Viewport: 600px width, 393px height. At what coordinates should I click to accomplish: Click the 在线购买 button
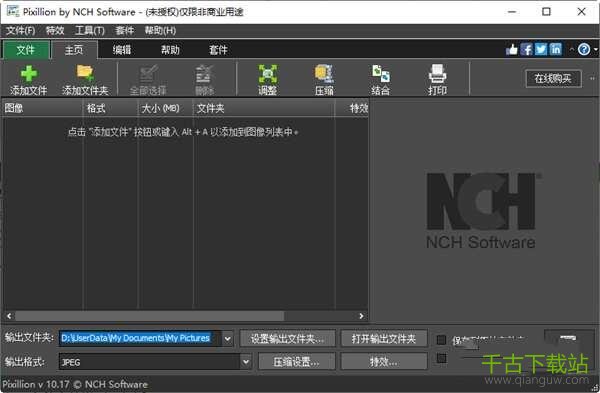click(553, 78)
